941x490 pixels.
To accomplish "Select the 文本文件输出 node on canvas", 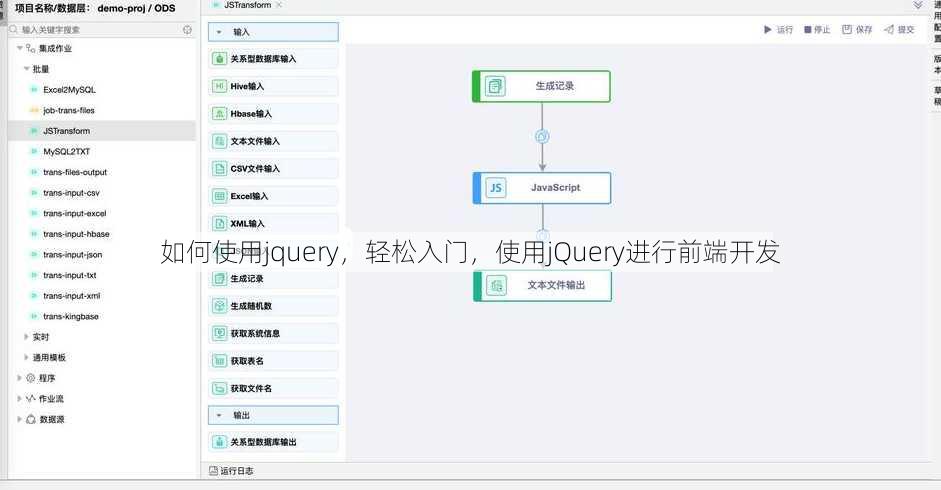I will point(543,286).
